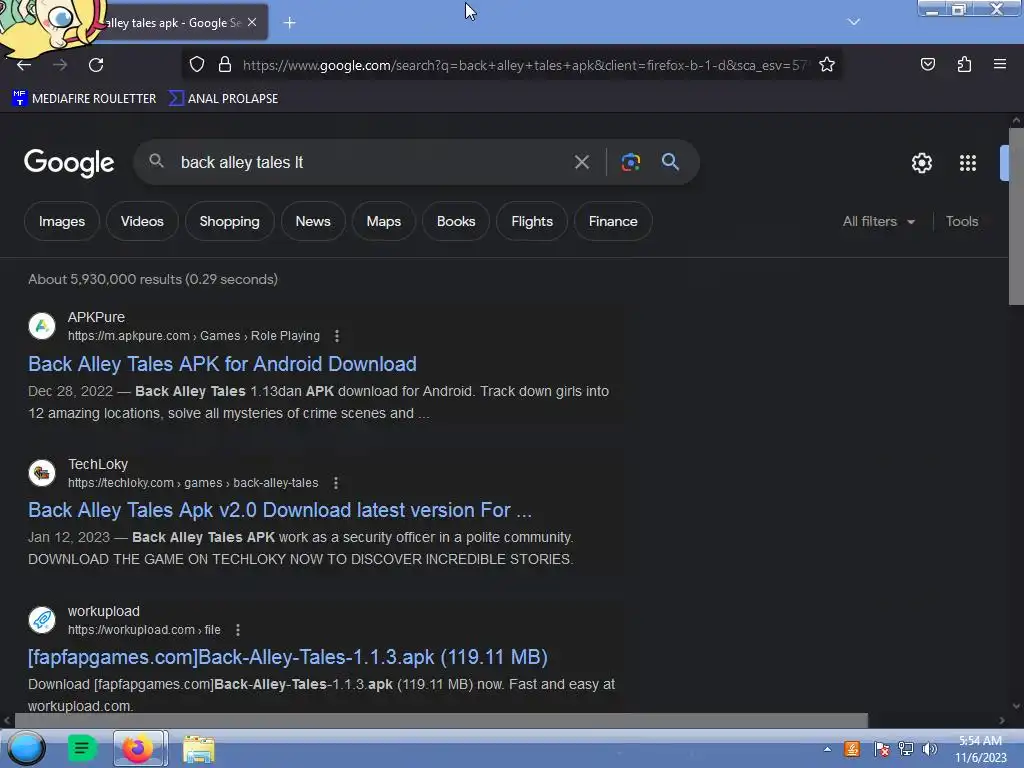Screen dimensions: 1024x768
Task: Click the workupload site favicon
Action: click(42, 620)
